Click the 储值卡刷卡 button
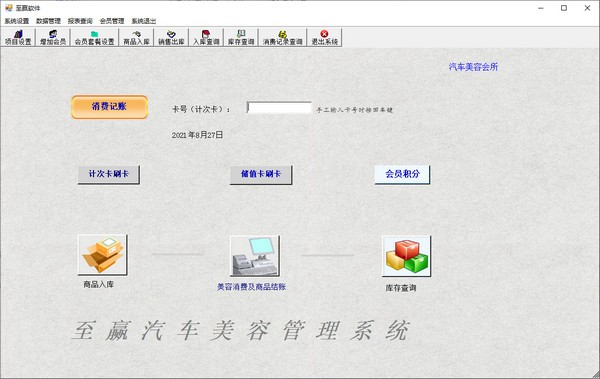This screenshot has height=379, width=600. pos(261,175)
